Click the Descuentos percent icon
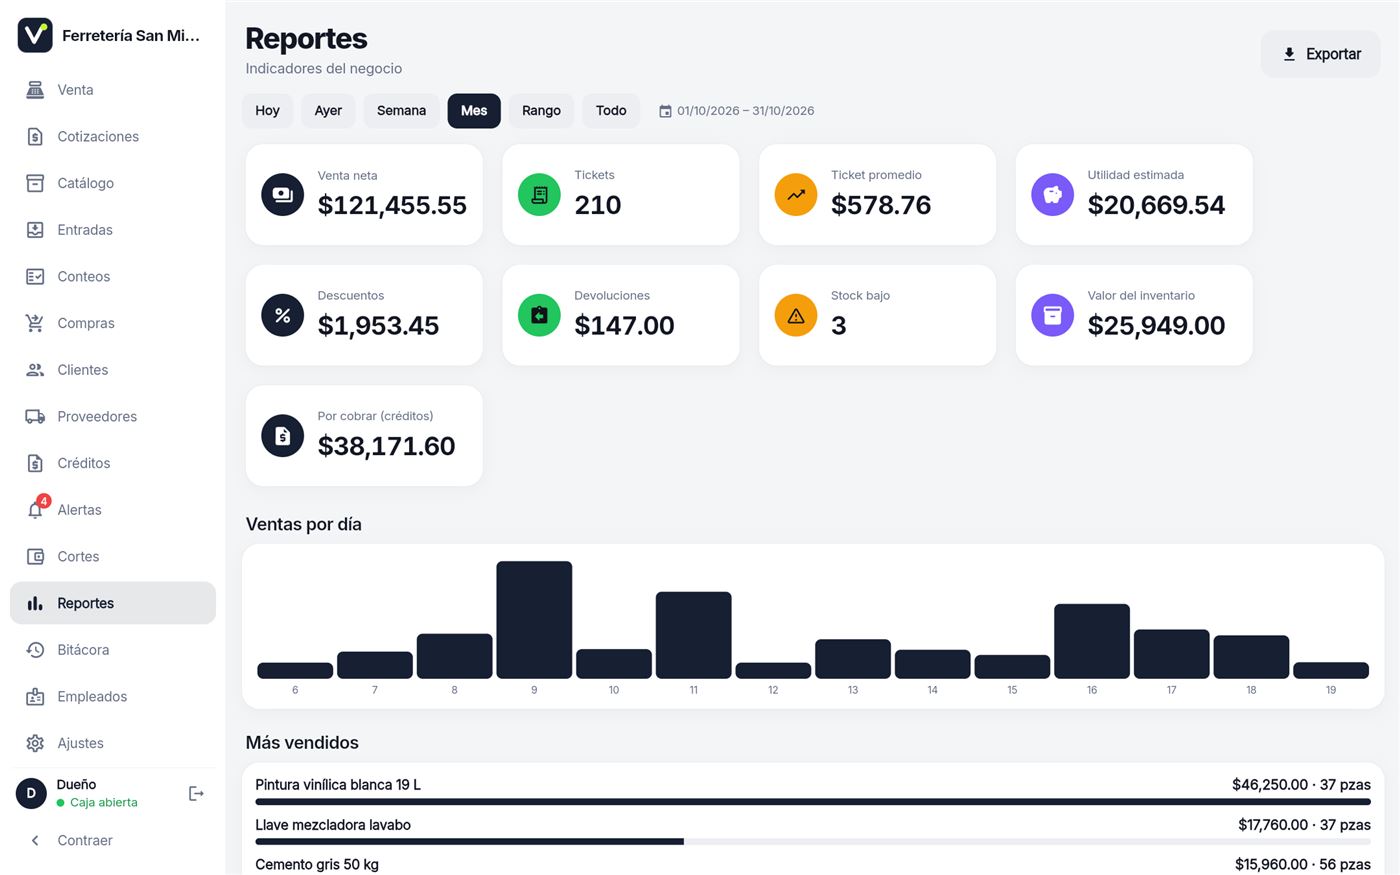Viewport: 1400px width, 875px height. [x=282, y=315]
